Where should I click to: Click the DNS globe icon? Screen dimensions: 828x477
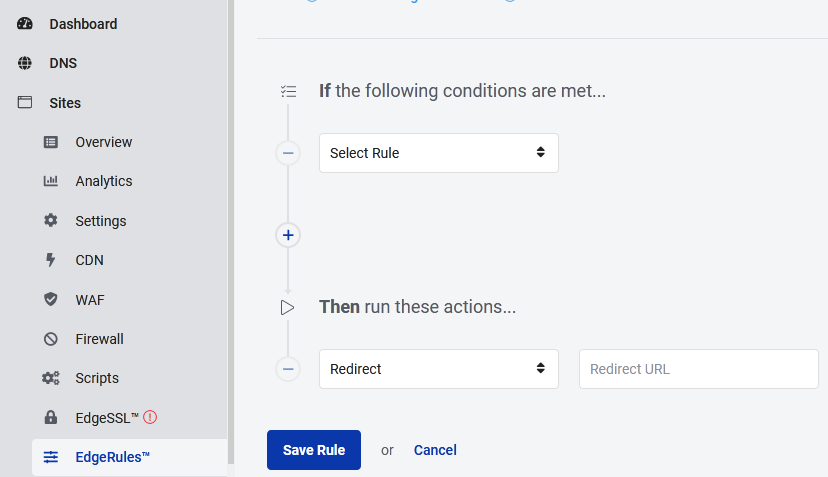coord(25,63)
